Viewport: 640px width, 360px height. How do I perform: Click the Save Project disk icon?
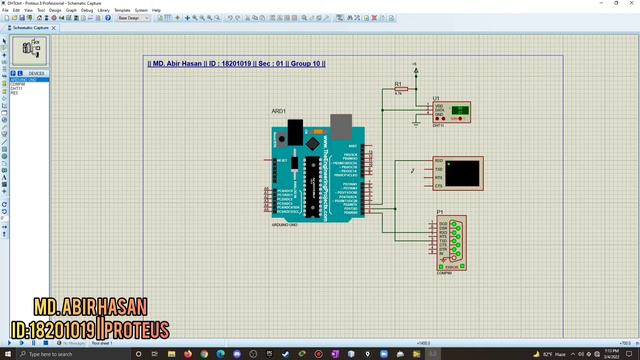click(x=22, y=18)
